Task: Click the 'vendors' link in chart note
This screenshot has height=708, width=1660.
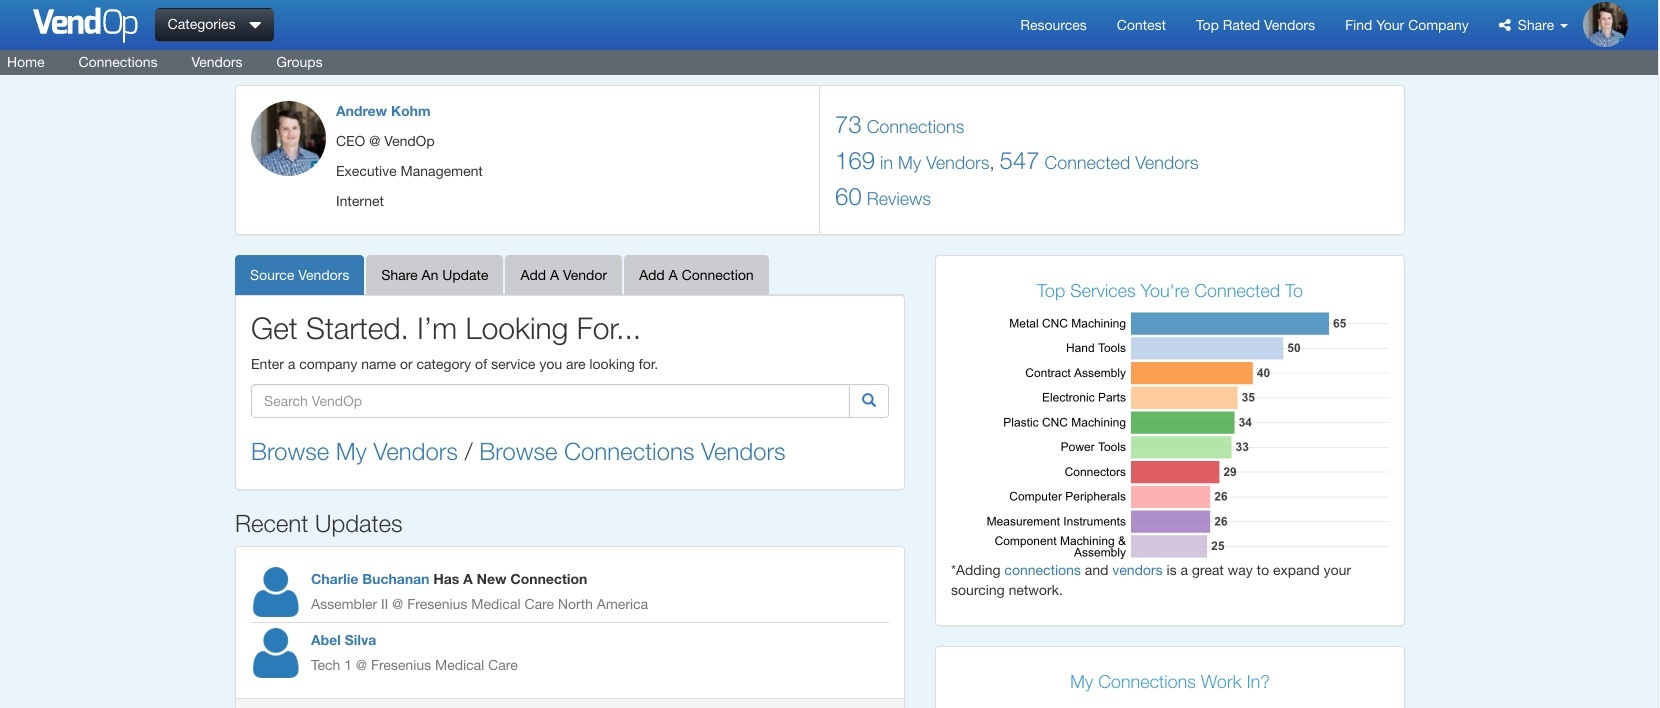Action: coord(1137,570)
